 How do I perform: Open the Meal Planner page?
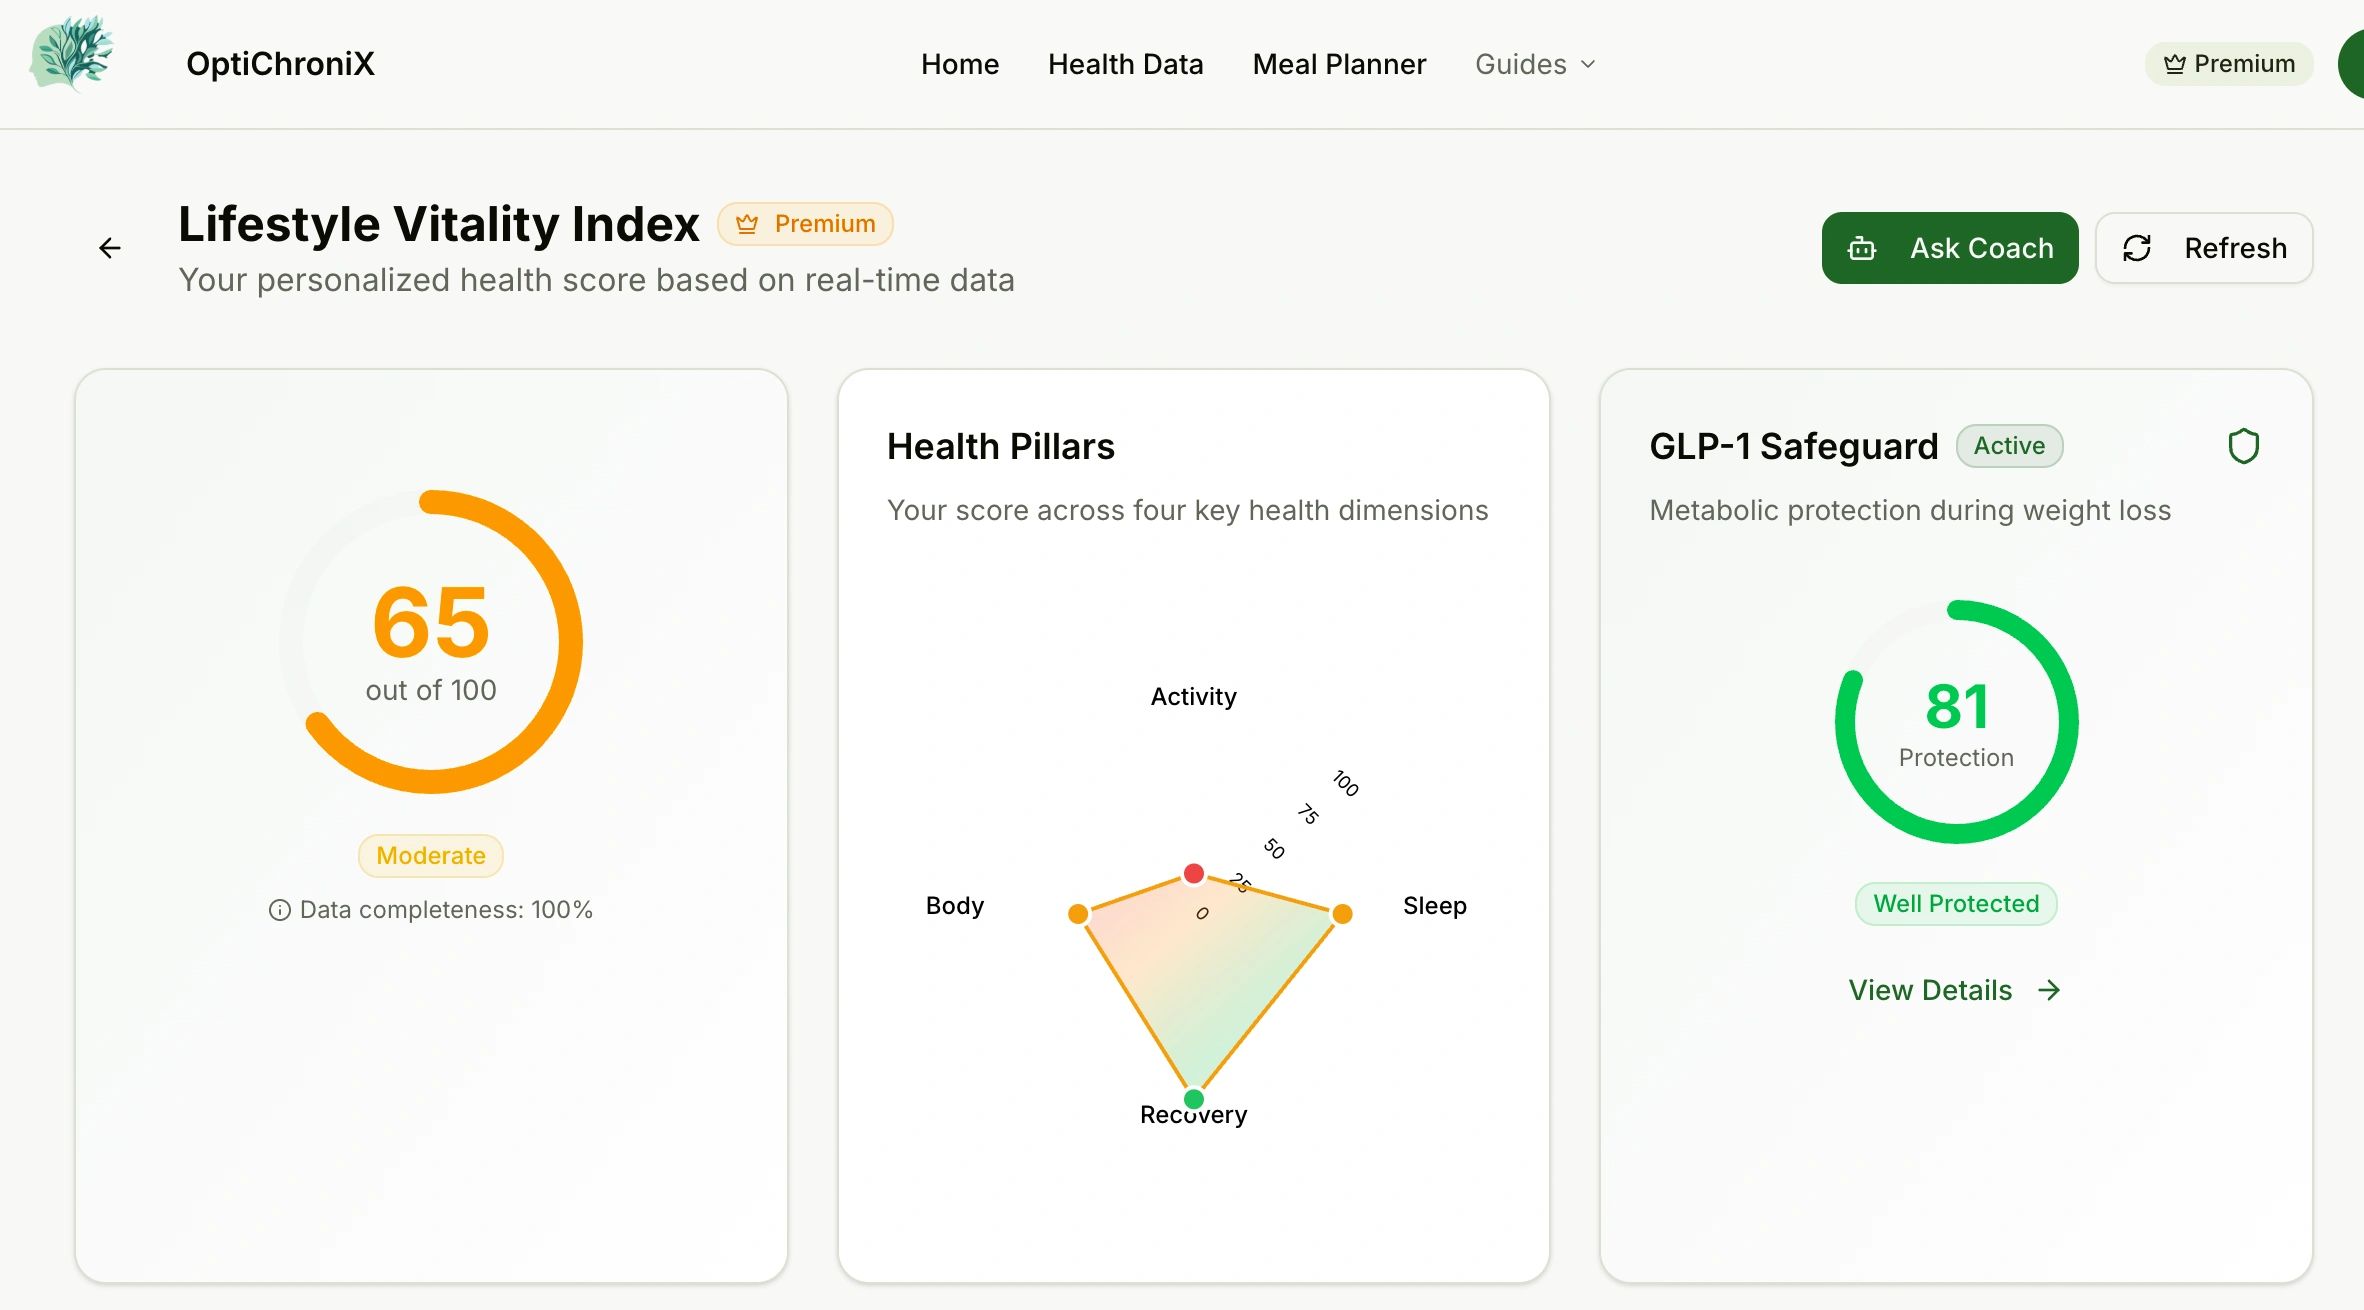[x=1339, y=64]
